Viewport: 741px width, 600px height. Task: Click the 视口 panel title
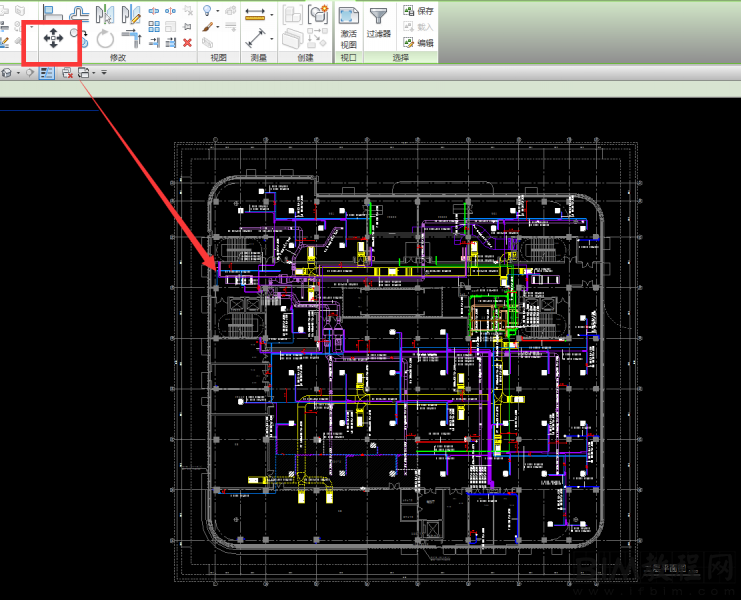349,58
